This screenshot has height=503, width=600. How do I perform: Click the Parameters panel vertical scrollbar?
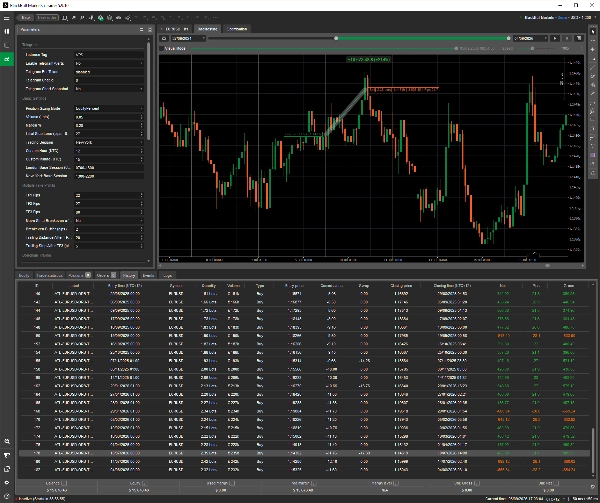point(148,90)
